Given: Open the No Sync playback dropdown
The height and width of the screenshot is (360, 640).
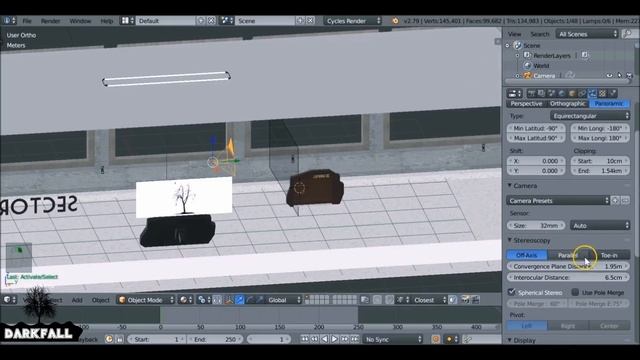Looking at the screenshot, I should coord(393,339).
